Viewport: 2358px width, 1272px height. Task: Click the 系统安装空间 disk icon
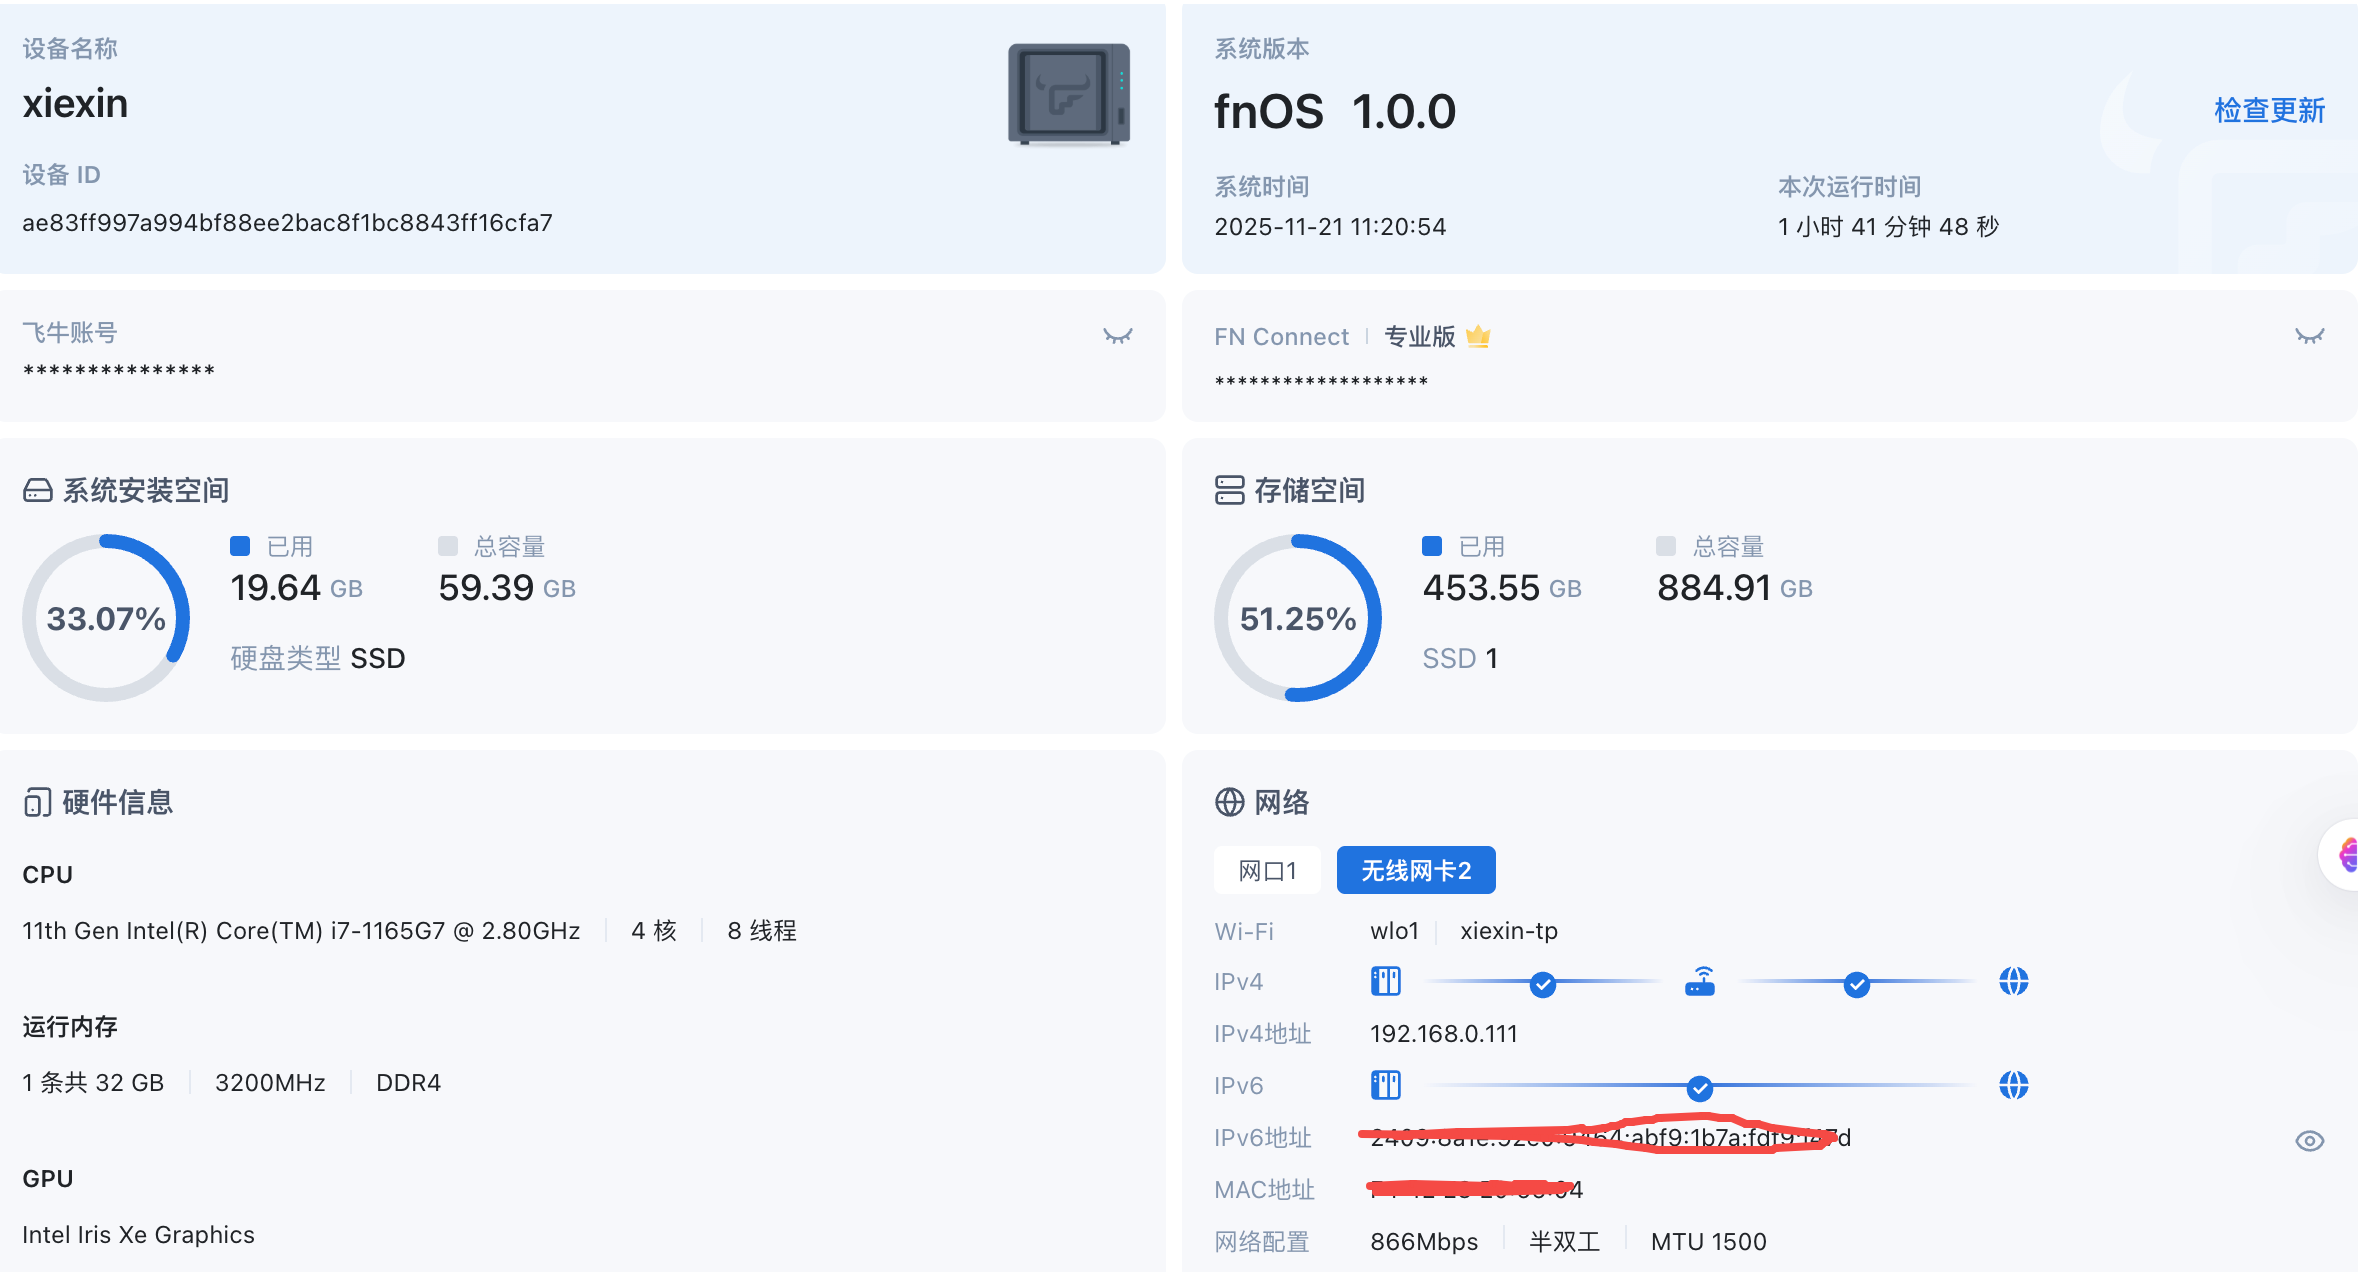(38, 490)
